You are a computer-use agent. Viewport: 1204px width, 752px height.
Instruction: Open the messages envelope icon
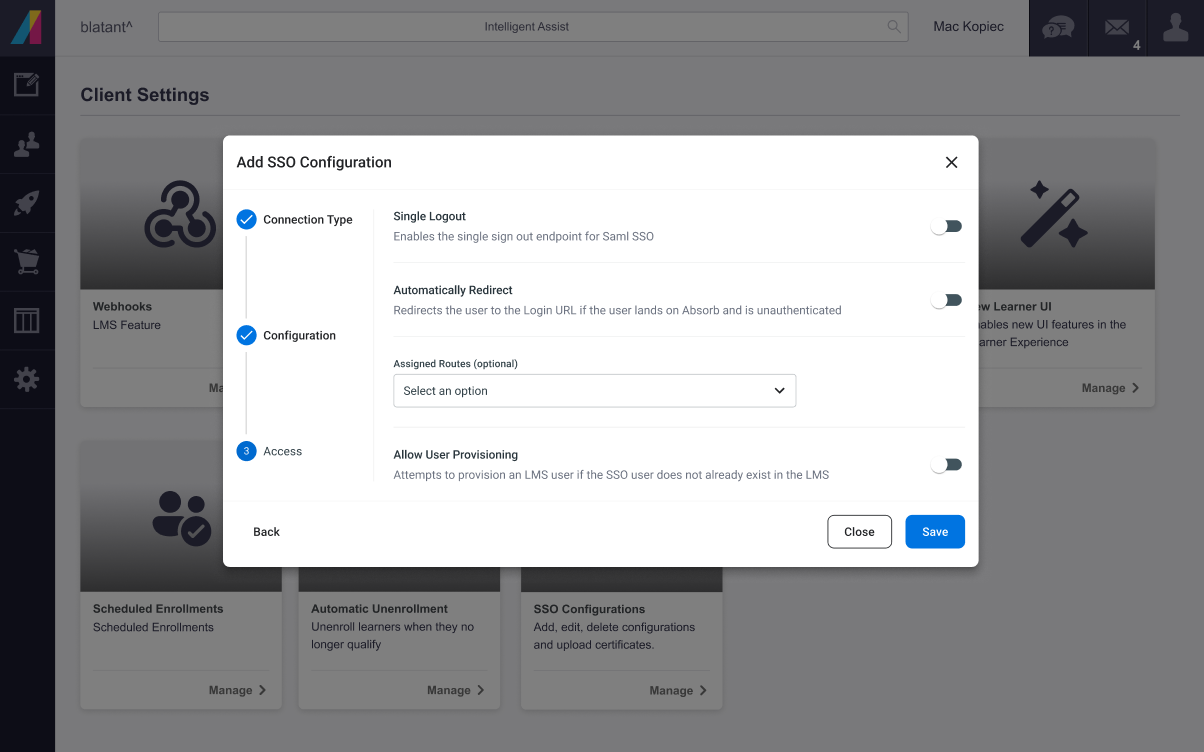point(1117,28)
